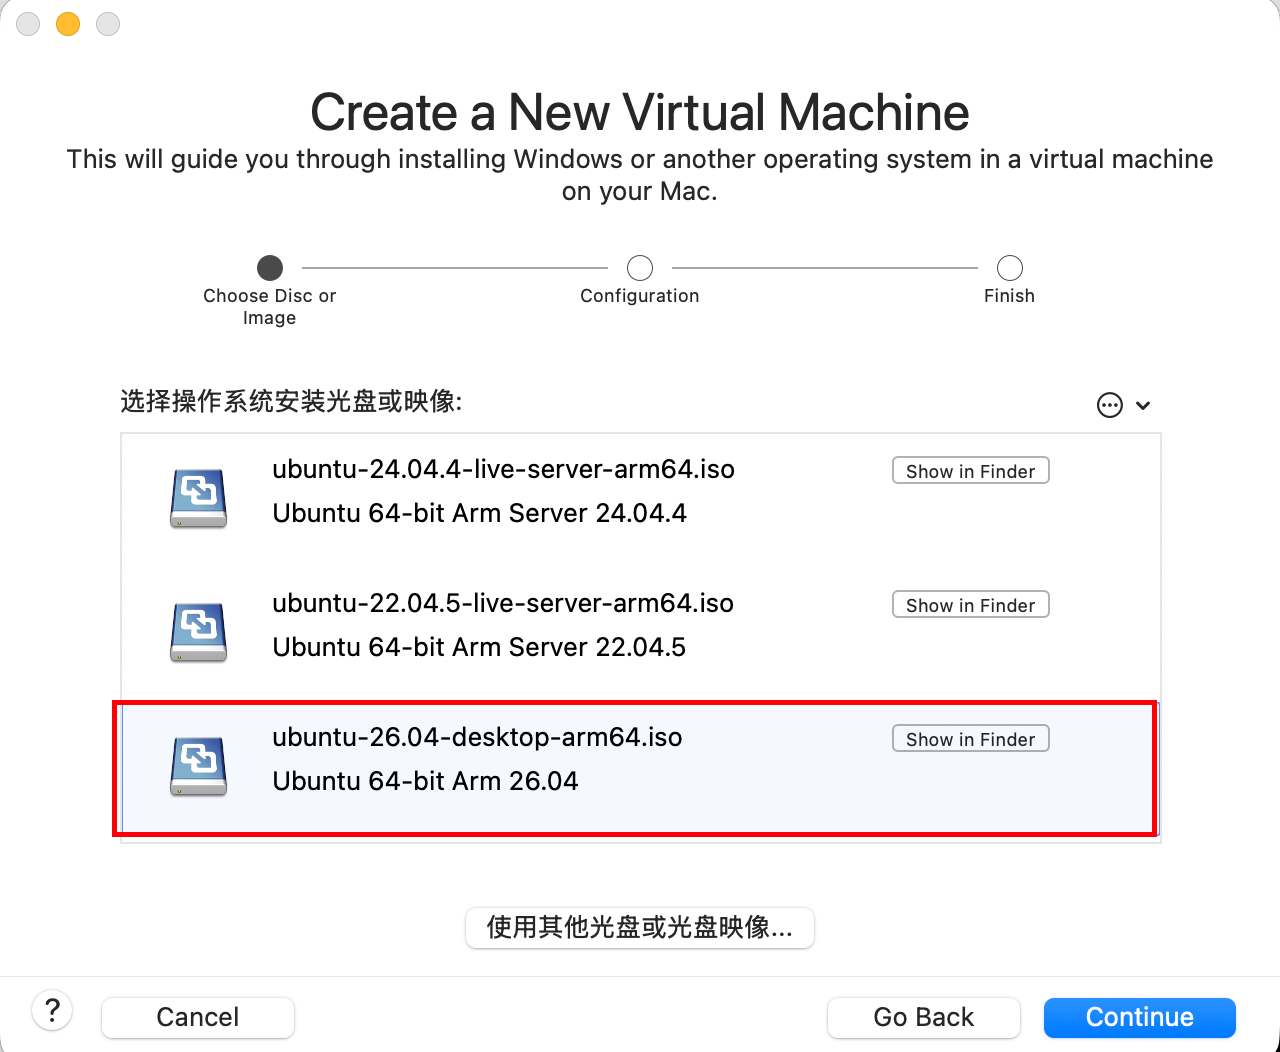Image resolution: width=1280 pixels, height=1052 pixels.
Task: Click the Ubuntu 64-bit Arm Server 22.04.5 description
Action: click(479, 647)
